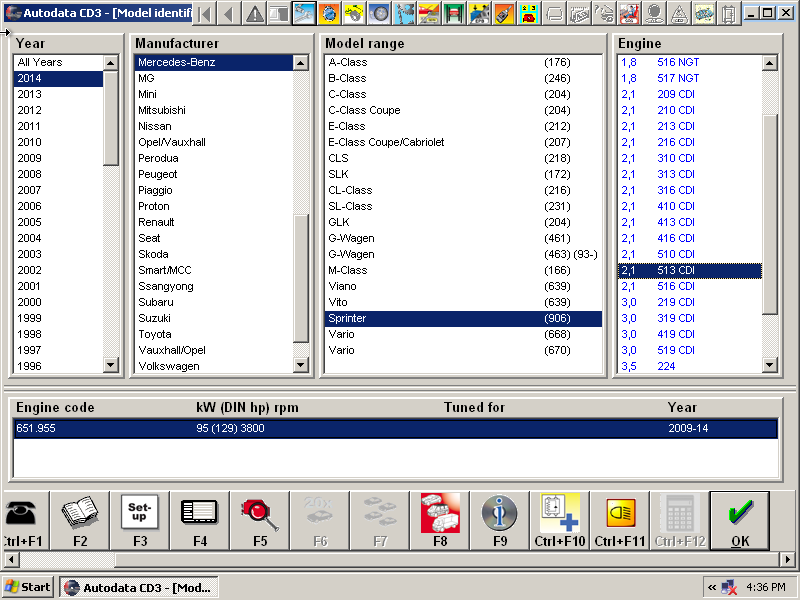Select All Years in the Year list

click(x=58, y=62)
